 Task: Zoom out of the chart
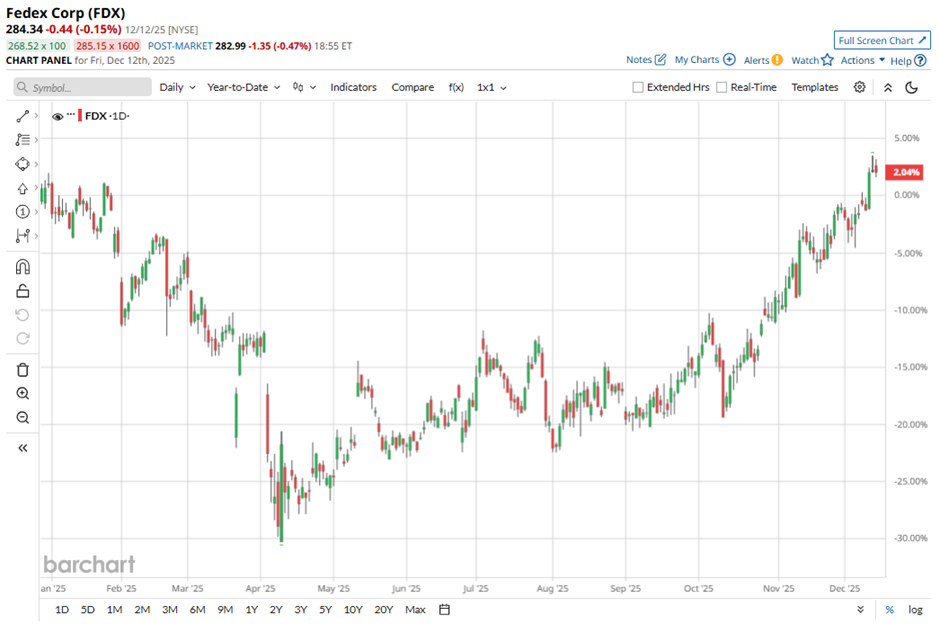(23, 418)
